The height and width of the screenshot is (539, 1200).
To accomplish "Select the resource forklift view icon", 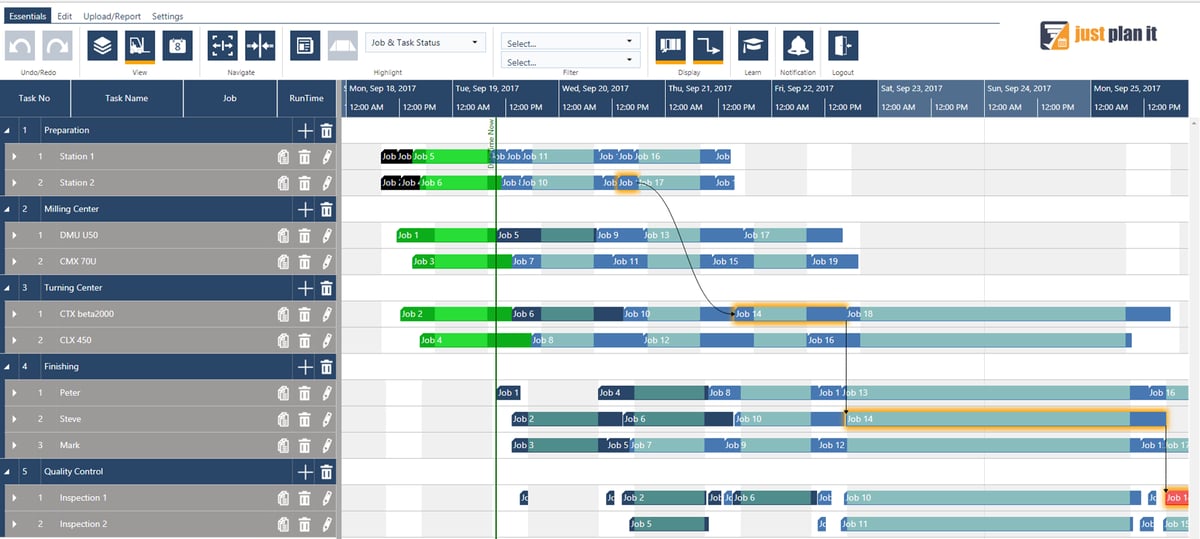I will click(139, 46).
